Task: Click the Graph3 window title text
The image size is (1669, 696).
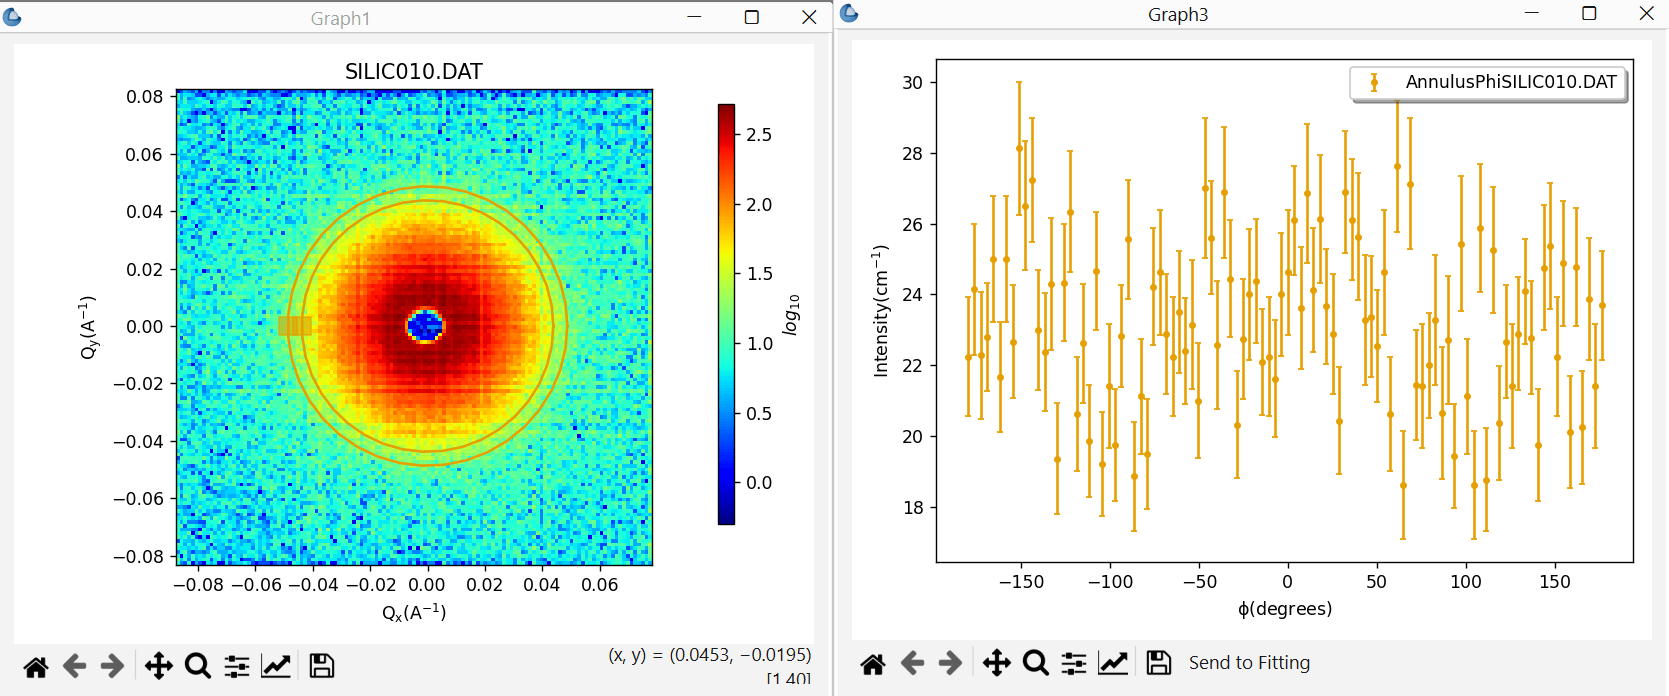Action: 1178,14
